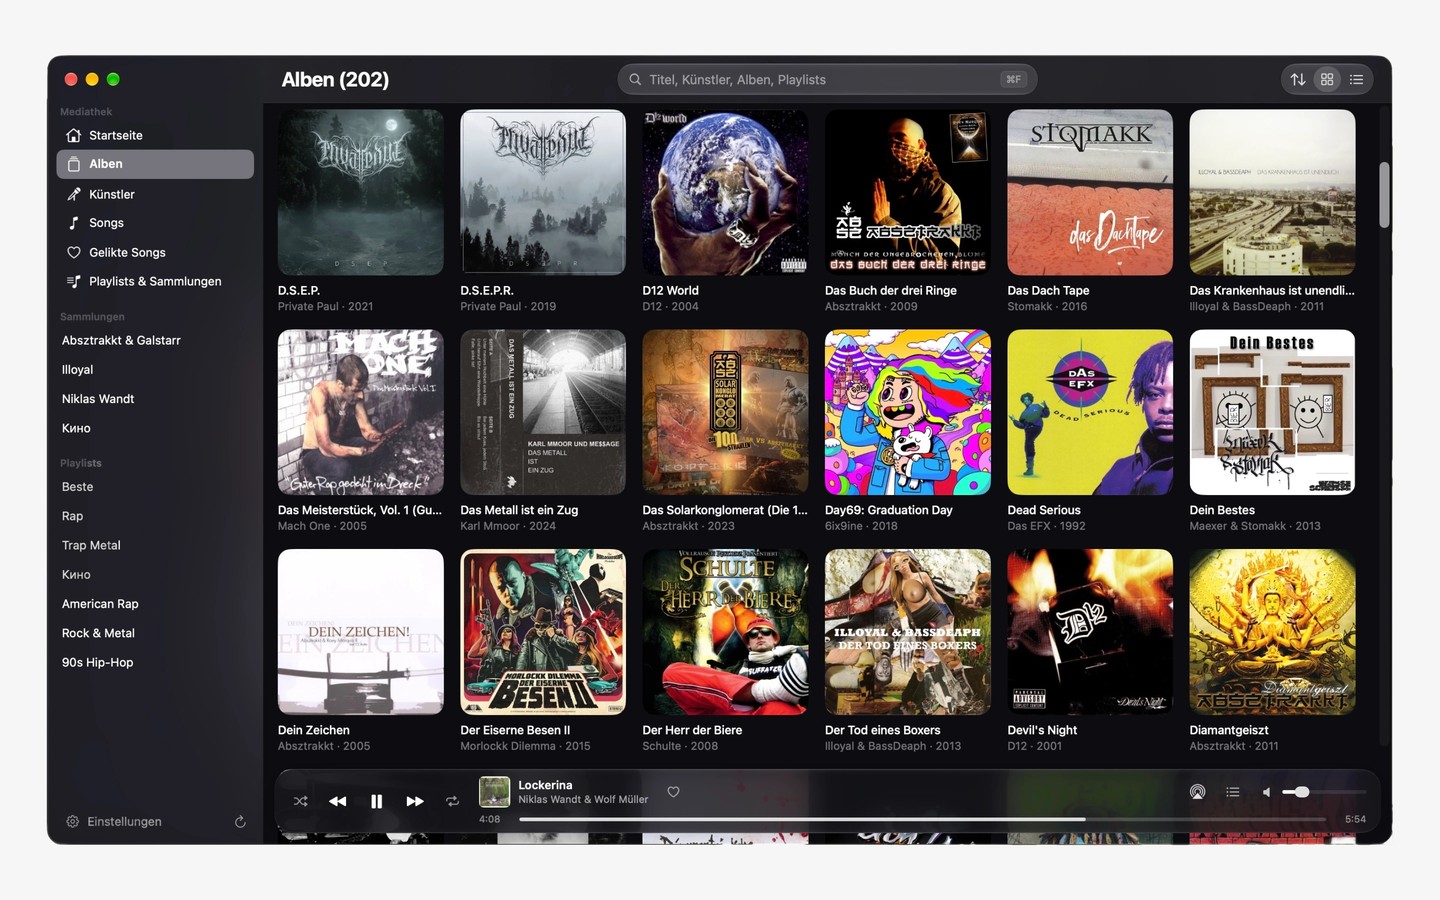Seek in the song progress bar
This screenshot has width=1440, height=900.
coord(922,819)
